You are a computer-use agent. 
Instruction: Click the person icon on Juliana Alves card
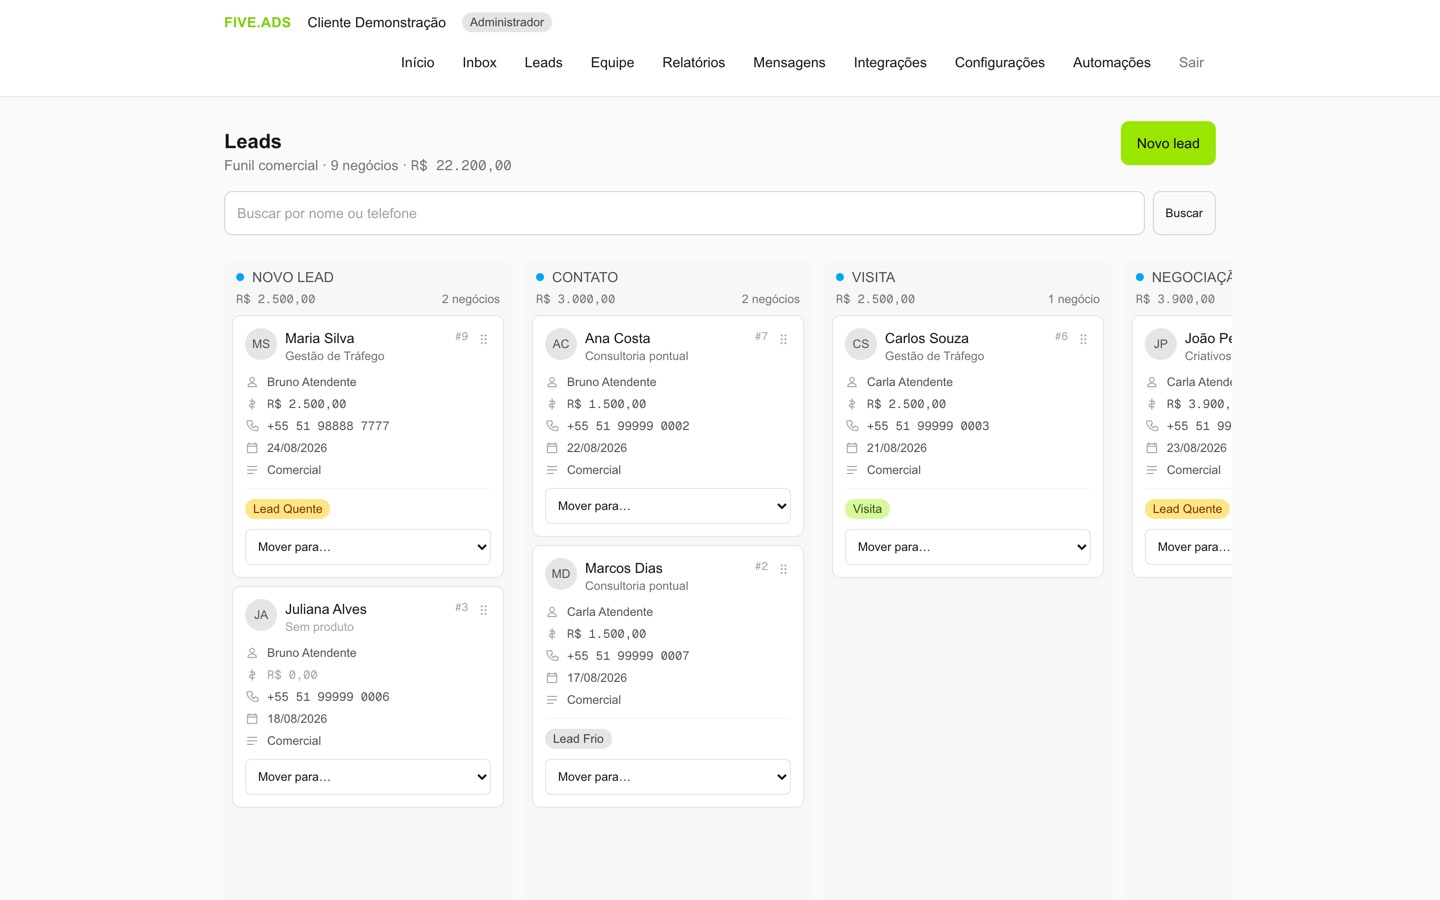click(252, 653)
